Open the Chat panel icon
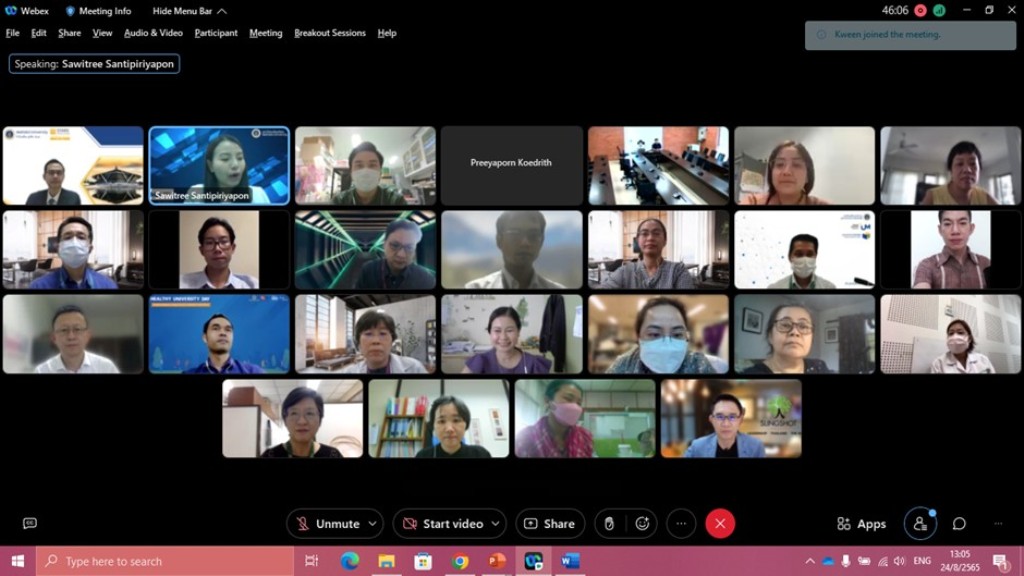 tap(959, 523)
